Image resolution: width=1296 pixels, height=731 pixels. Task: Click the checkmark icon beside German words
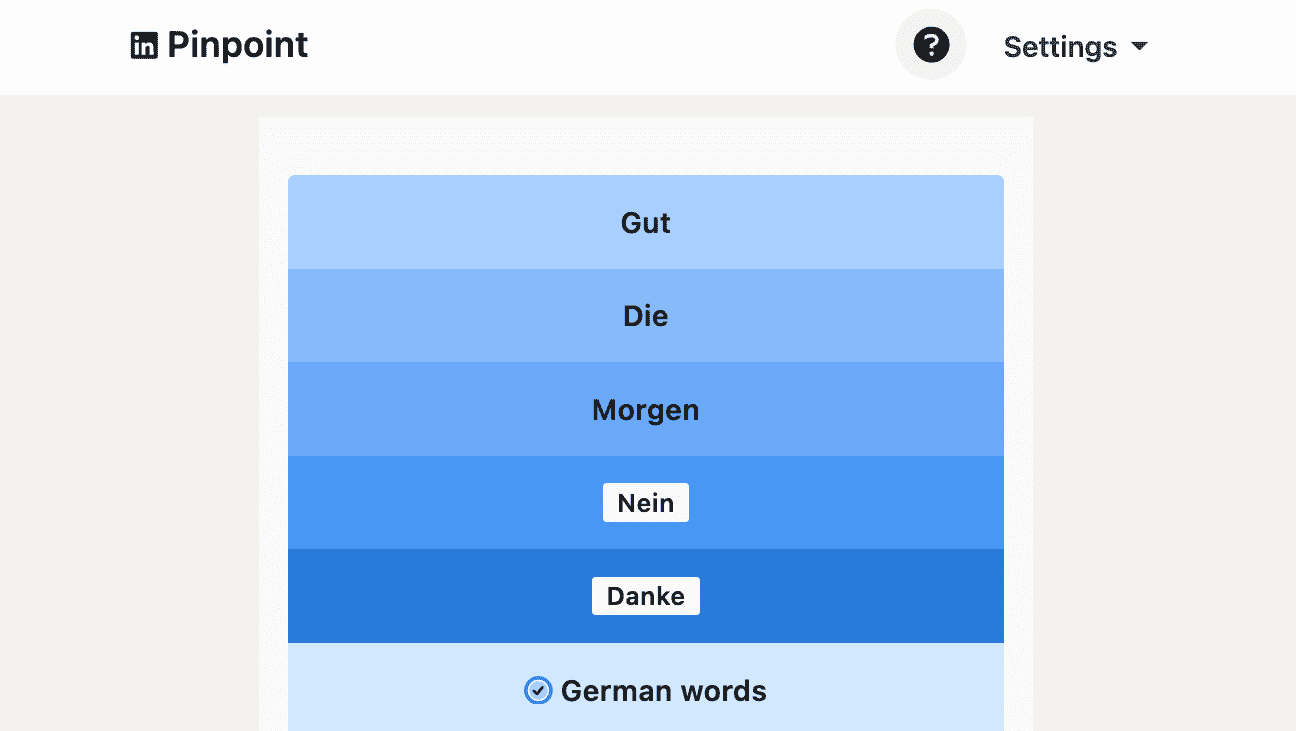[x=538, y=691]
